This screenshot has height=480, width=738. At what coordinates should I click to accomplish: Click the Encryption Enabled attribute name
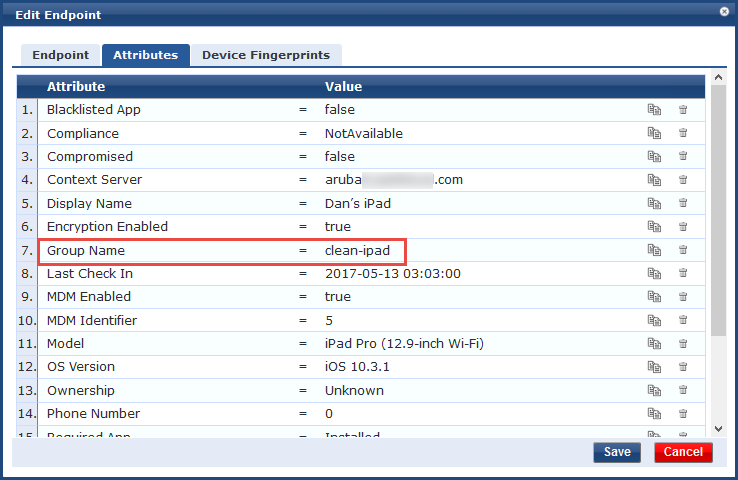click(107, 226)
